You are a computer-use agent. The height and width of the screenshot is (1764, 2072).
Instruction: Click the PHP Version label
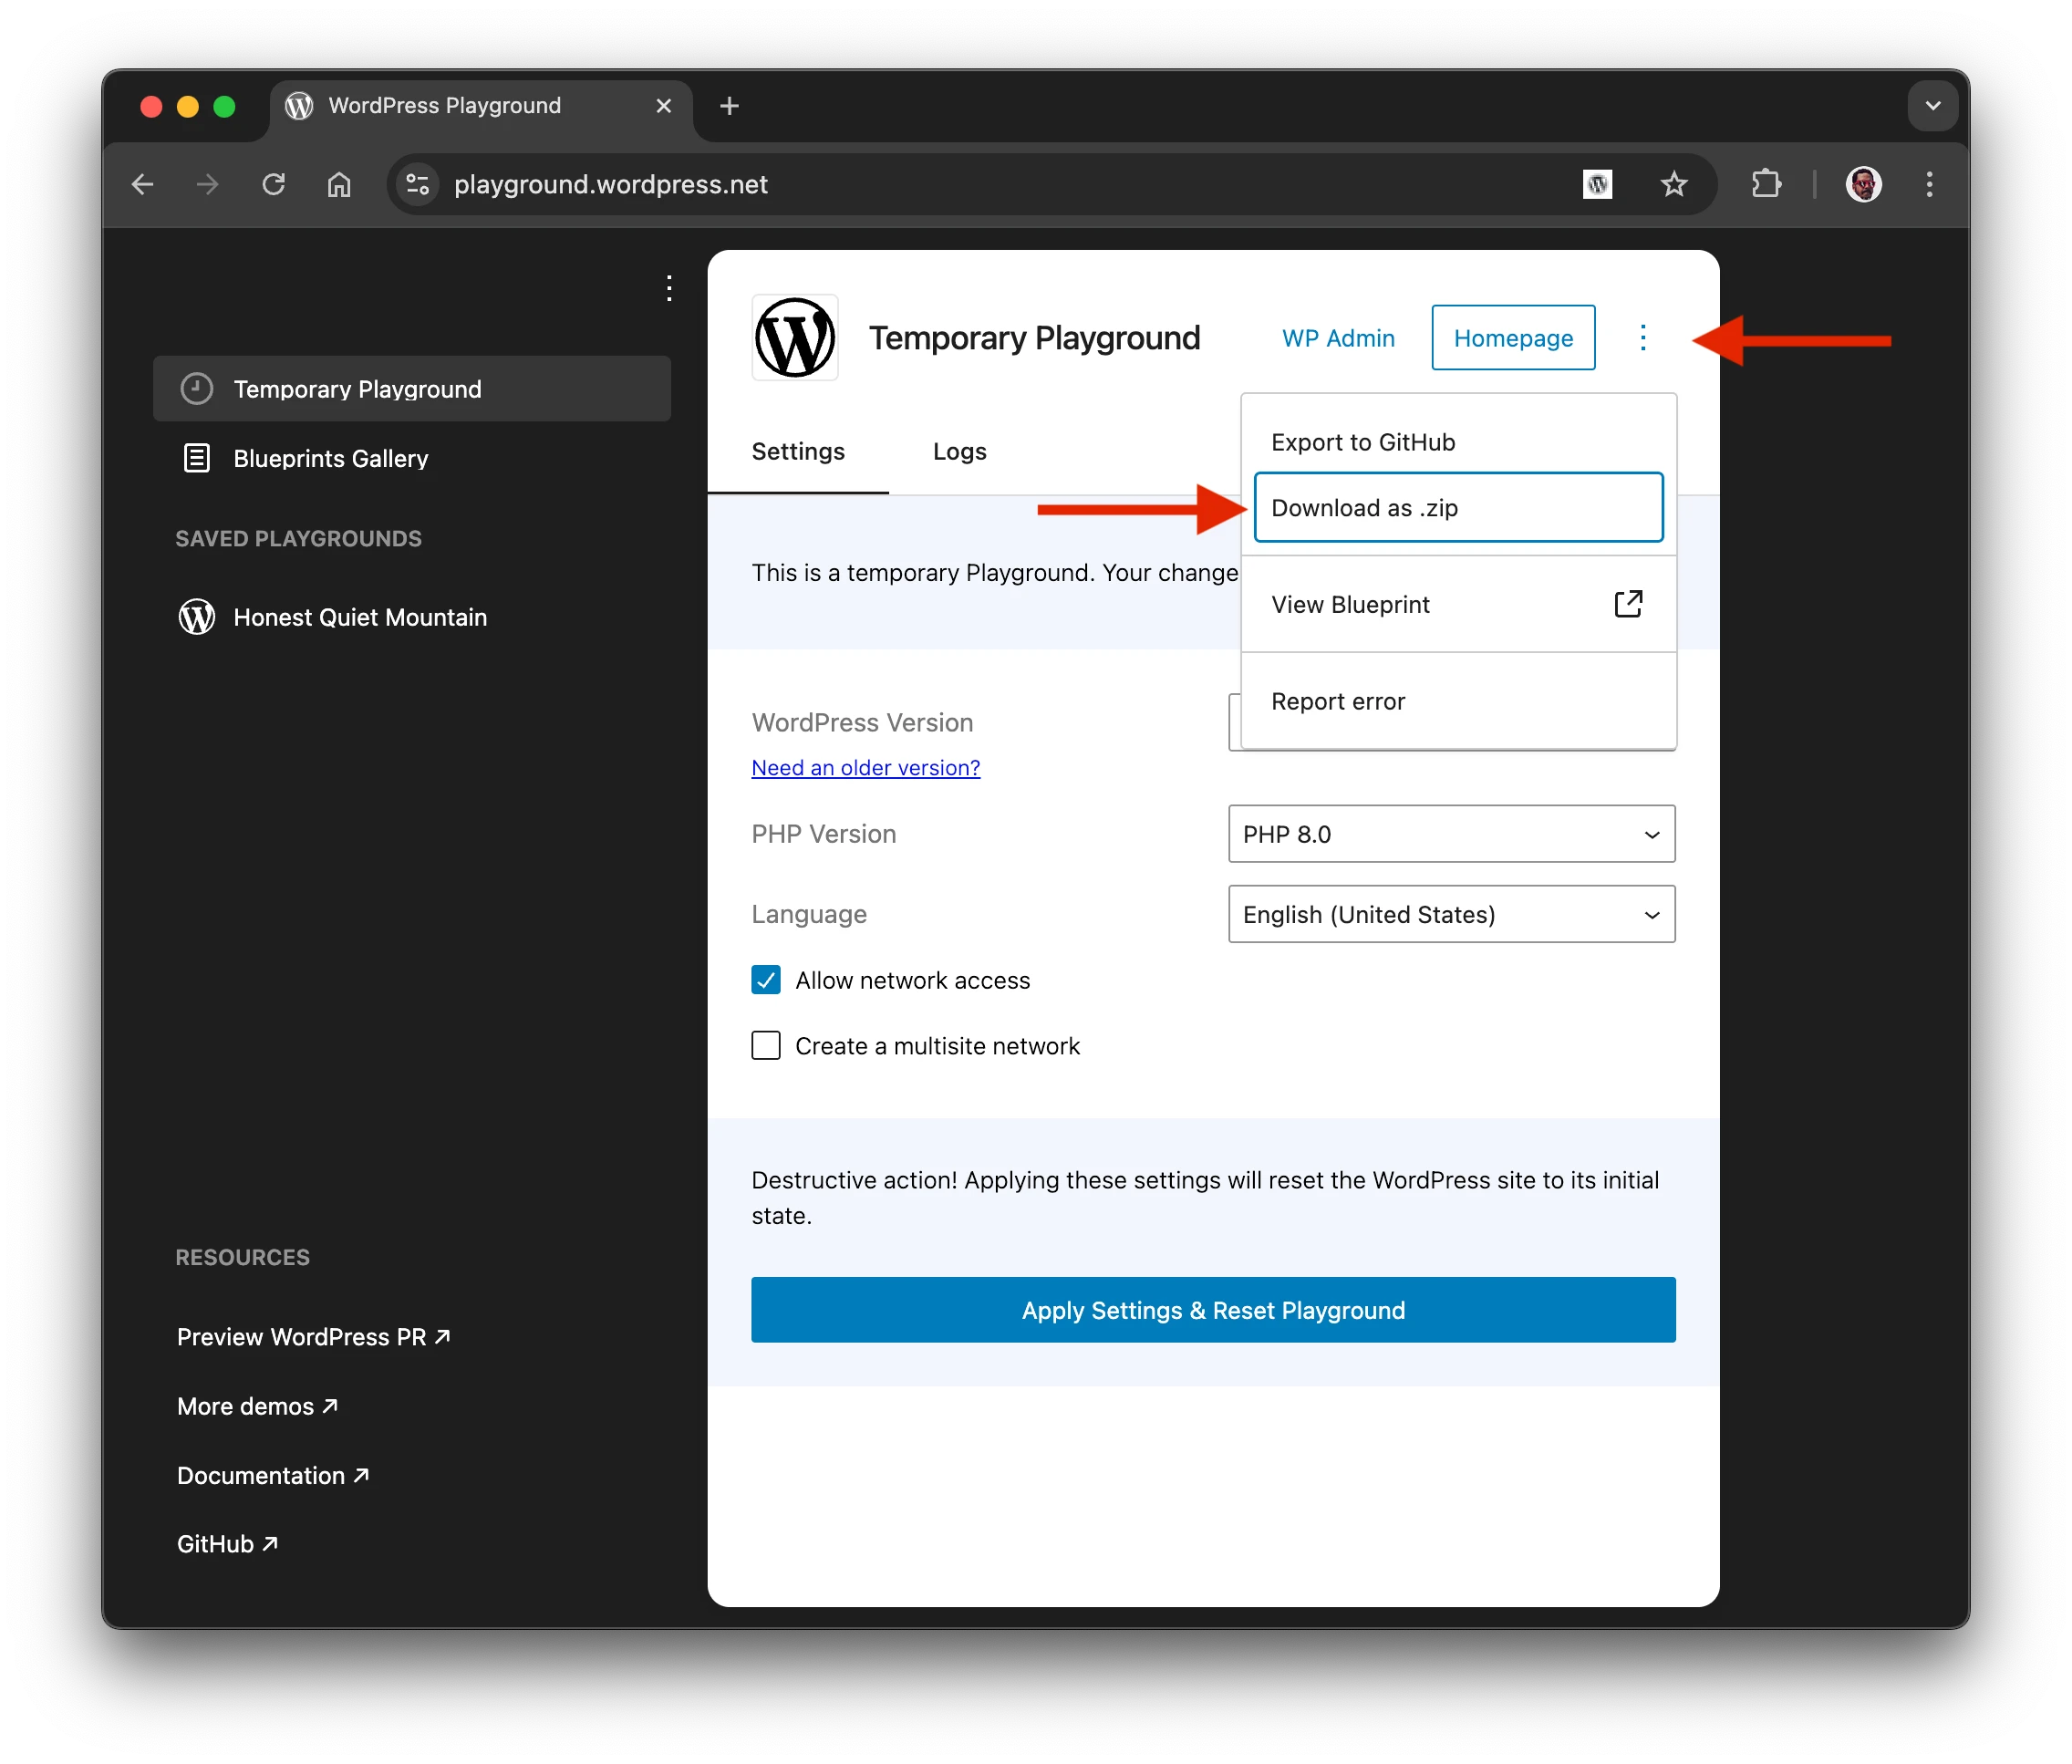click(824, 834)
